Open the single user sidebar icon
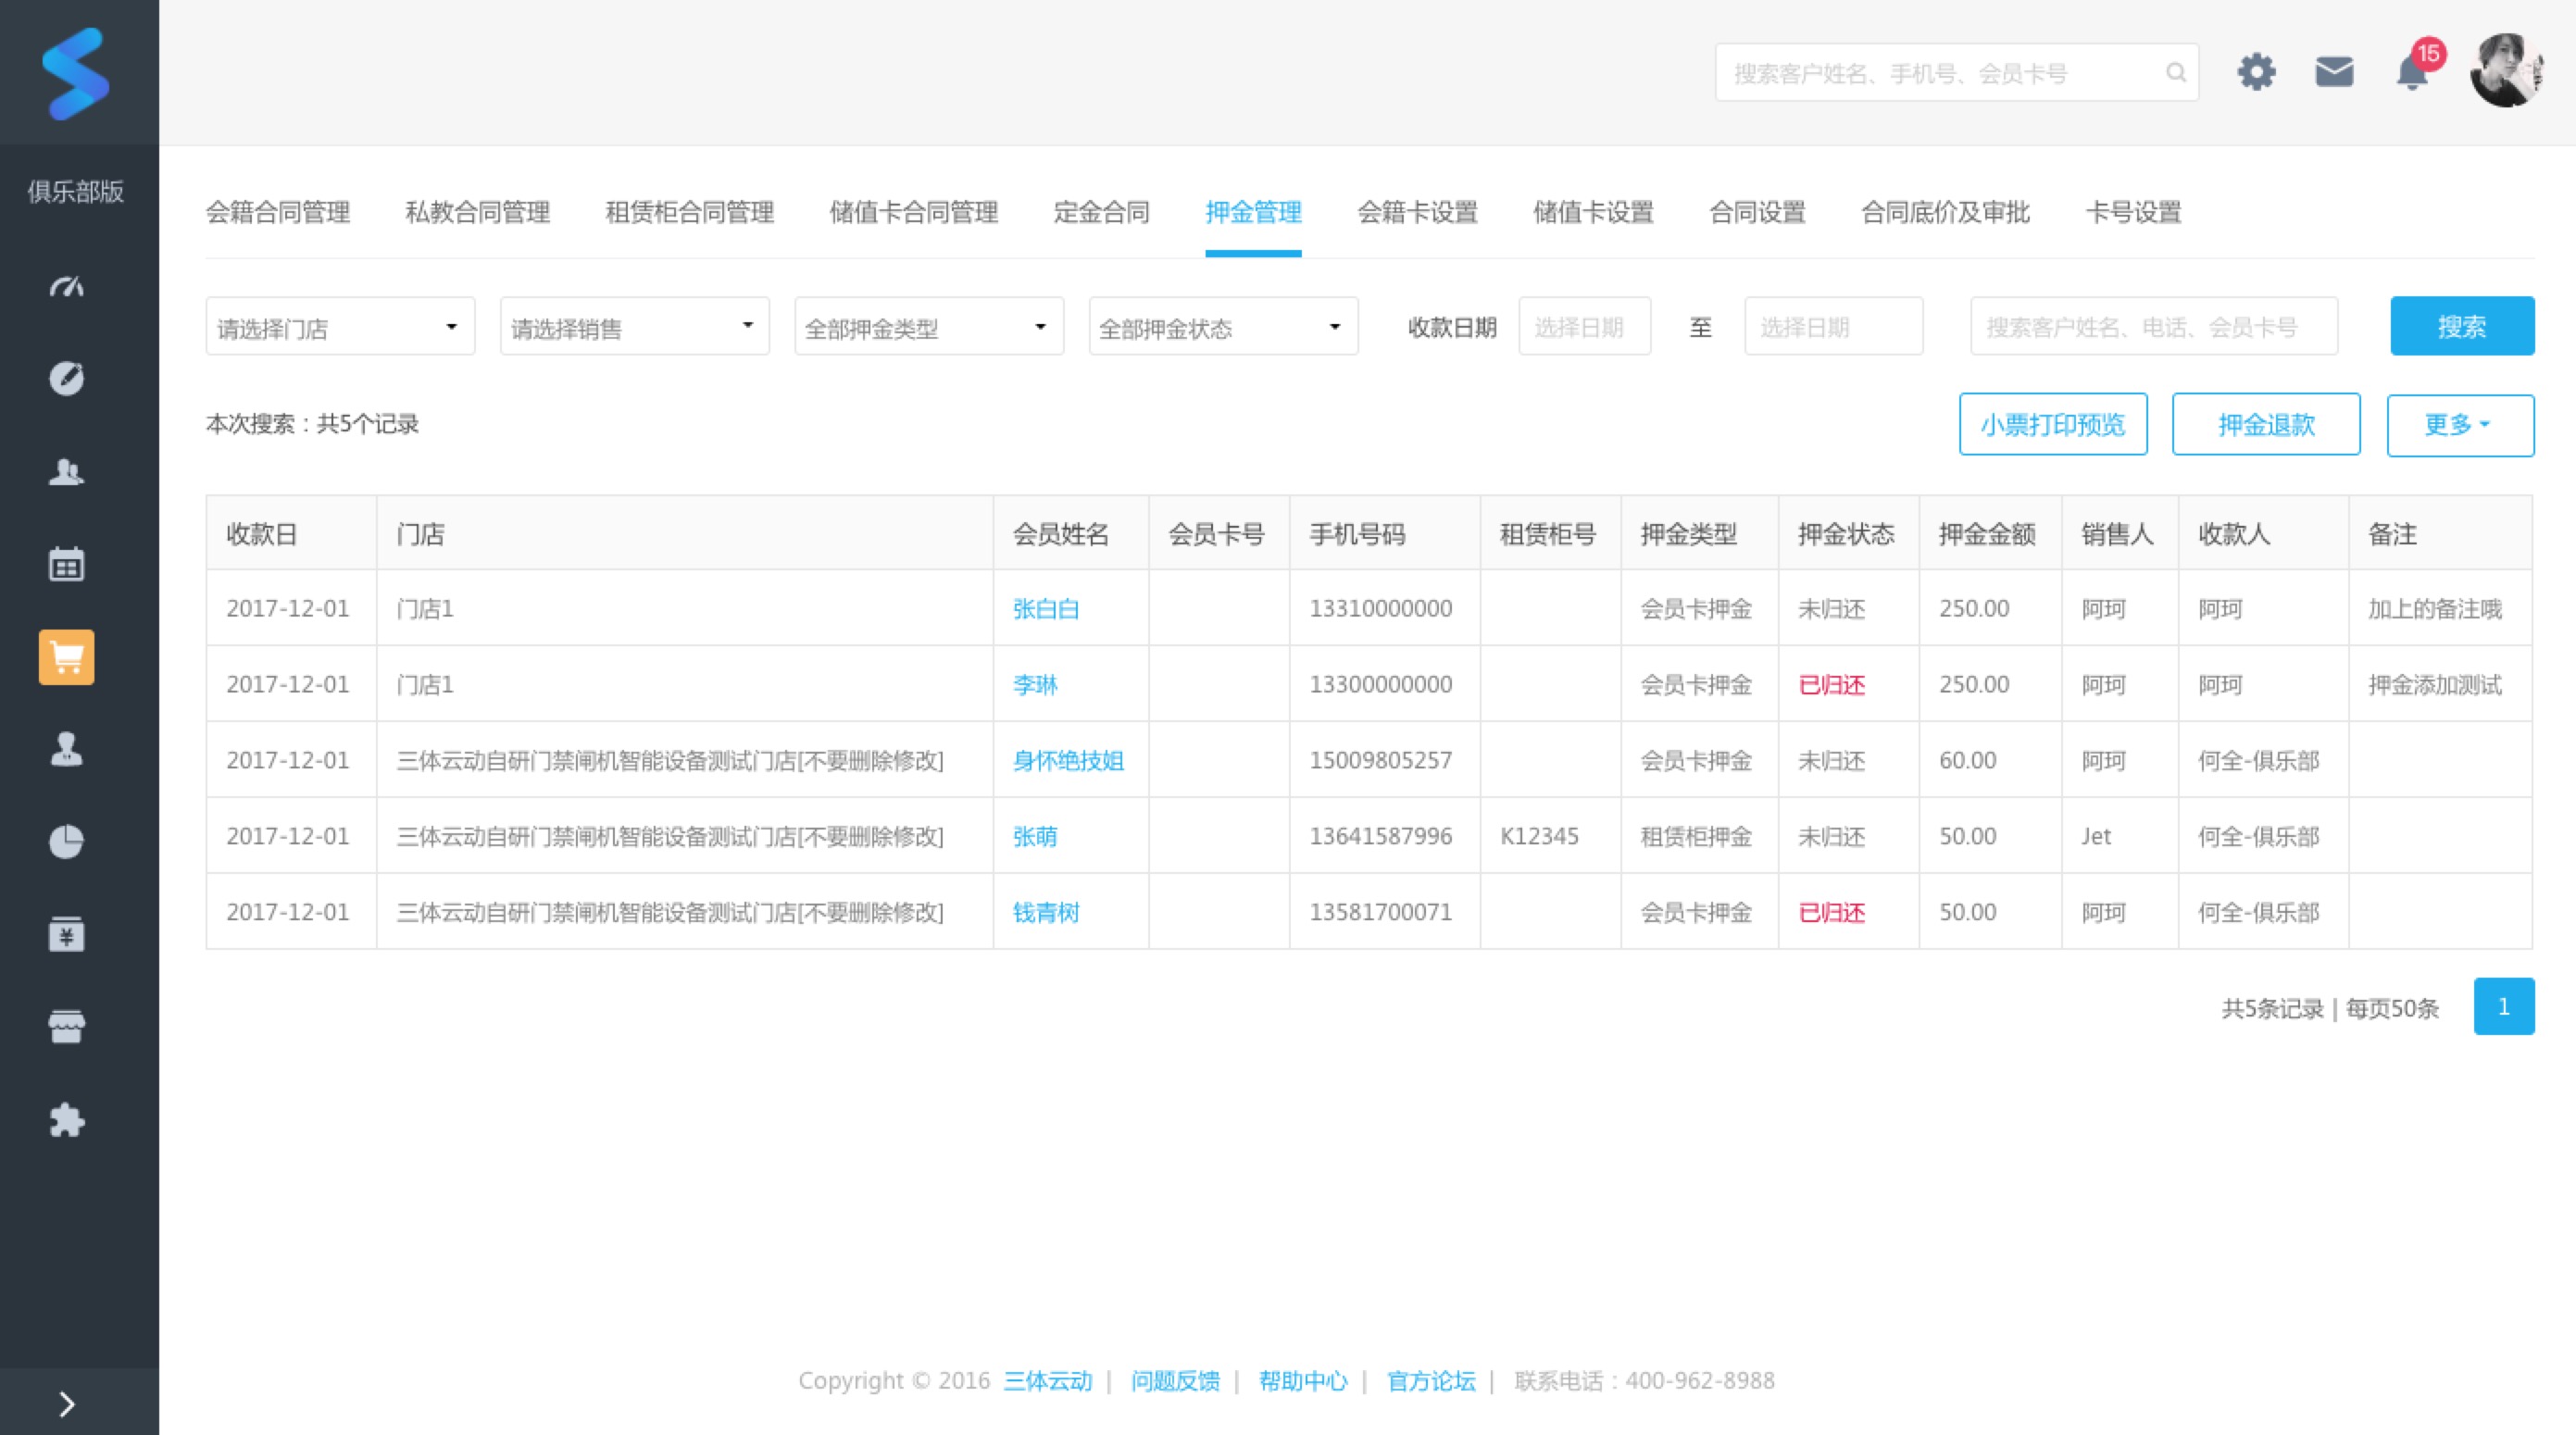This screenshot has width=2576, height=1435. pyautogui.click(x=66, y=749)
